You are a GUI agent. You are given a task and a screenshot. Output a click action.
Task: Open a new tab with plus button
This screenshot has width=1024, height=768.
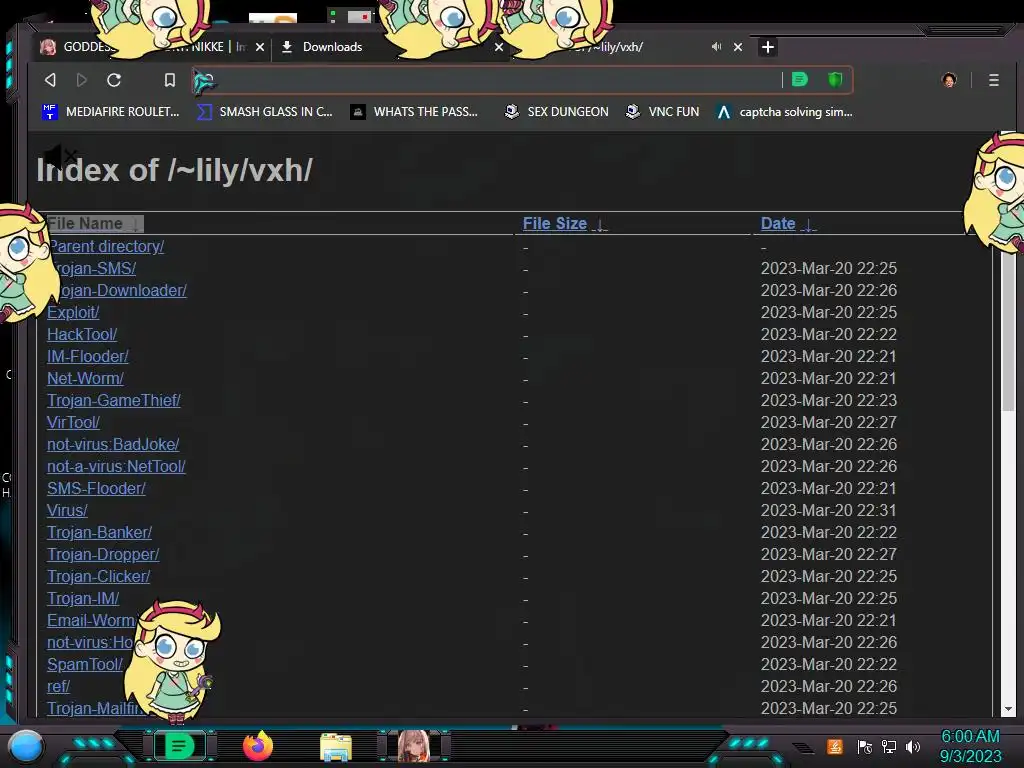[768, 47]
